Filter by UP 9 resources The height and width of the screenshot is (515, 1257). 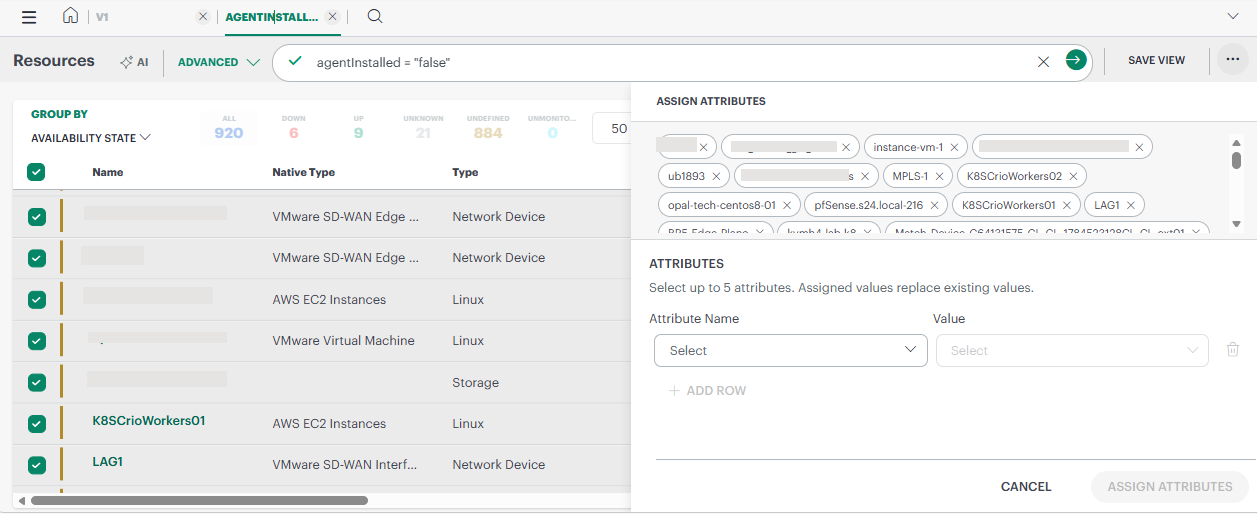(358, 127)
